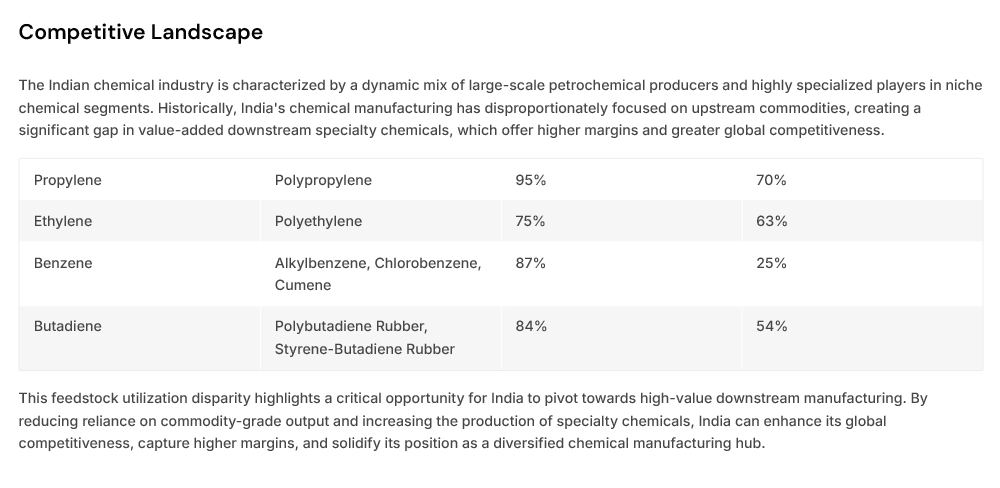Click the 87% value in Benzene row
This screenshot has width=1000, height=488.
pyautogui.click(x=531, y=263)
